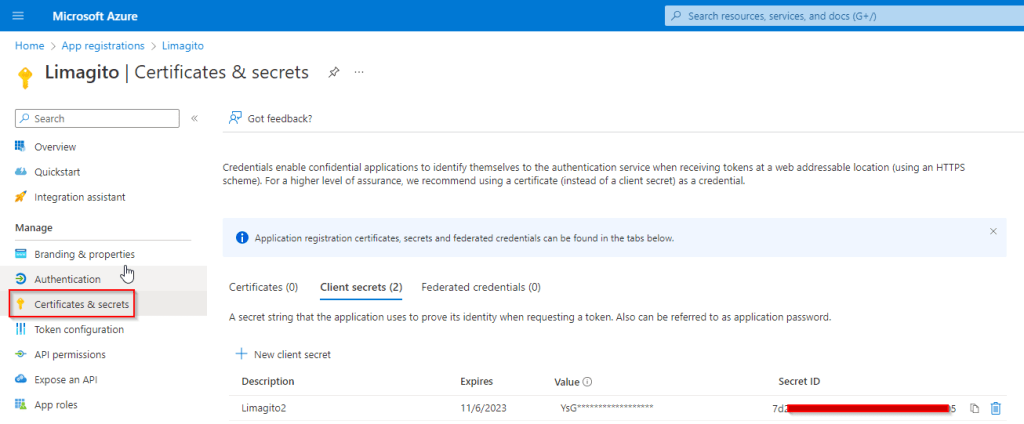Delete the Limagito2 client secret
Screen dimensions: 1024x424
(x=995, y=408)
